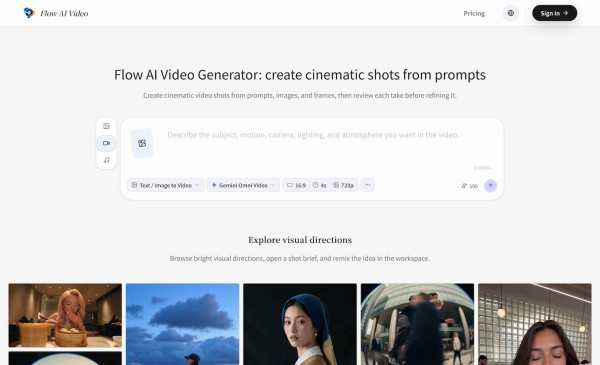Open the Text / Image to Video dropdown

point(165,185)
